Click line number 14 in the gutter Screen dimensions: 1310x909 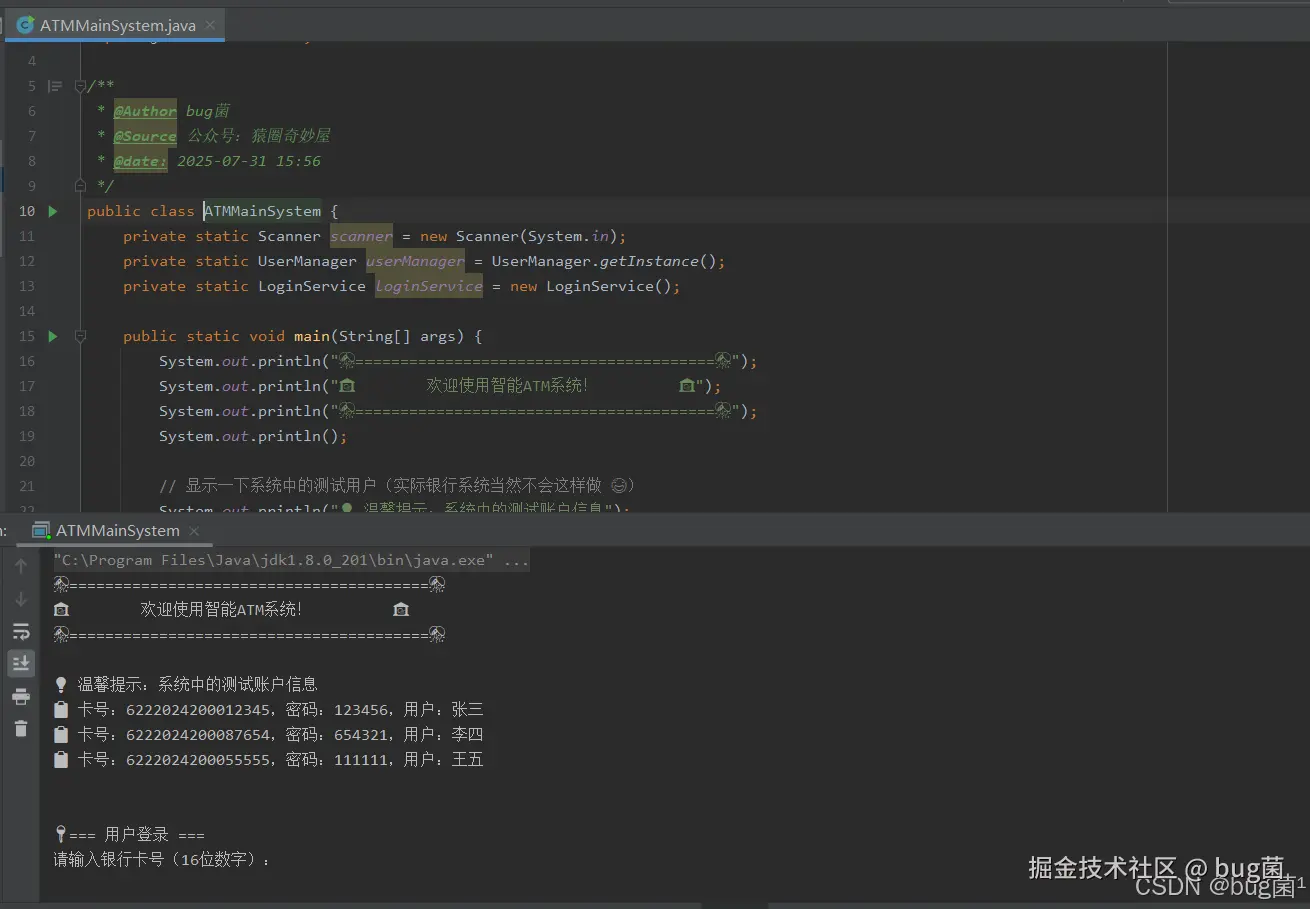pyautogui.click(x=27, y=311)
